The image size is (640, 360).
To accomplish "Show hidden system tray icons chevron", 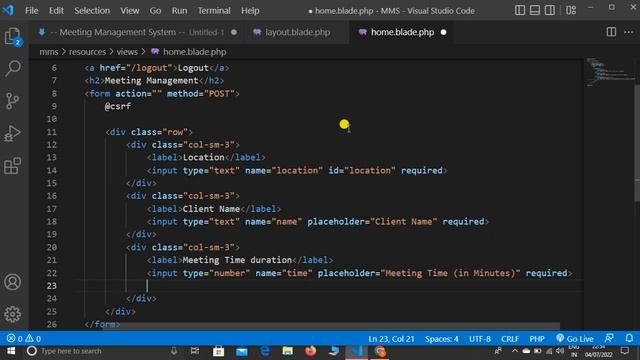I will point(515,351).
